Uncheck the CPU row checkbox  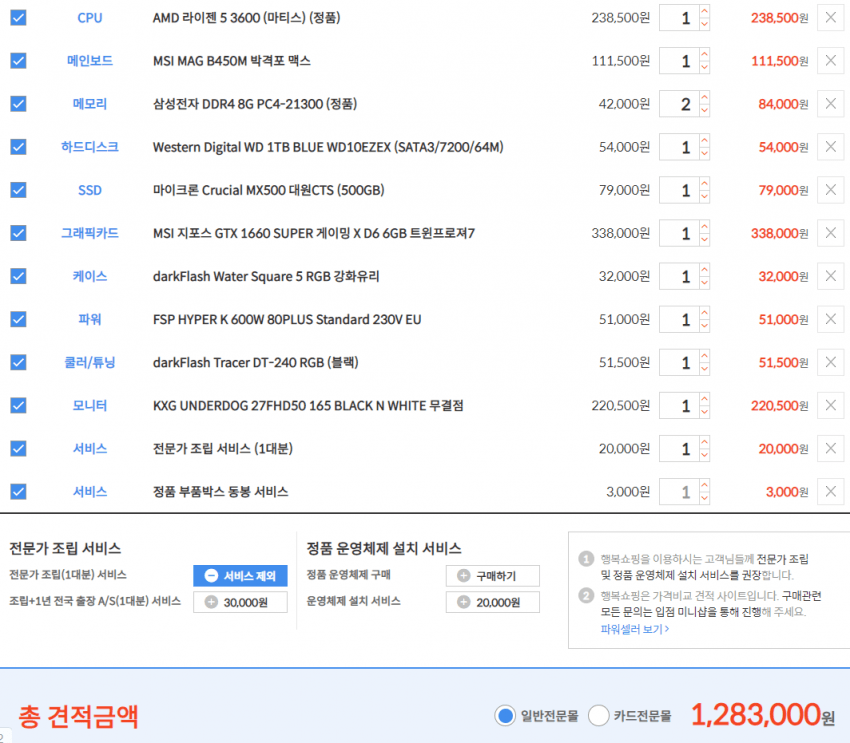(18, 17)
